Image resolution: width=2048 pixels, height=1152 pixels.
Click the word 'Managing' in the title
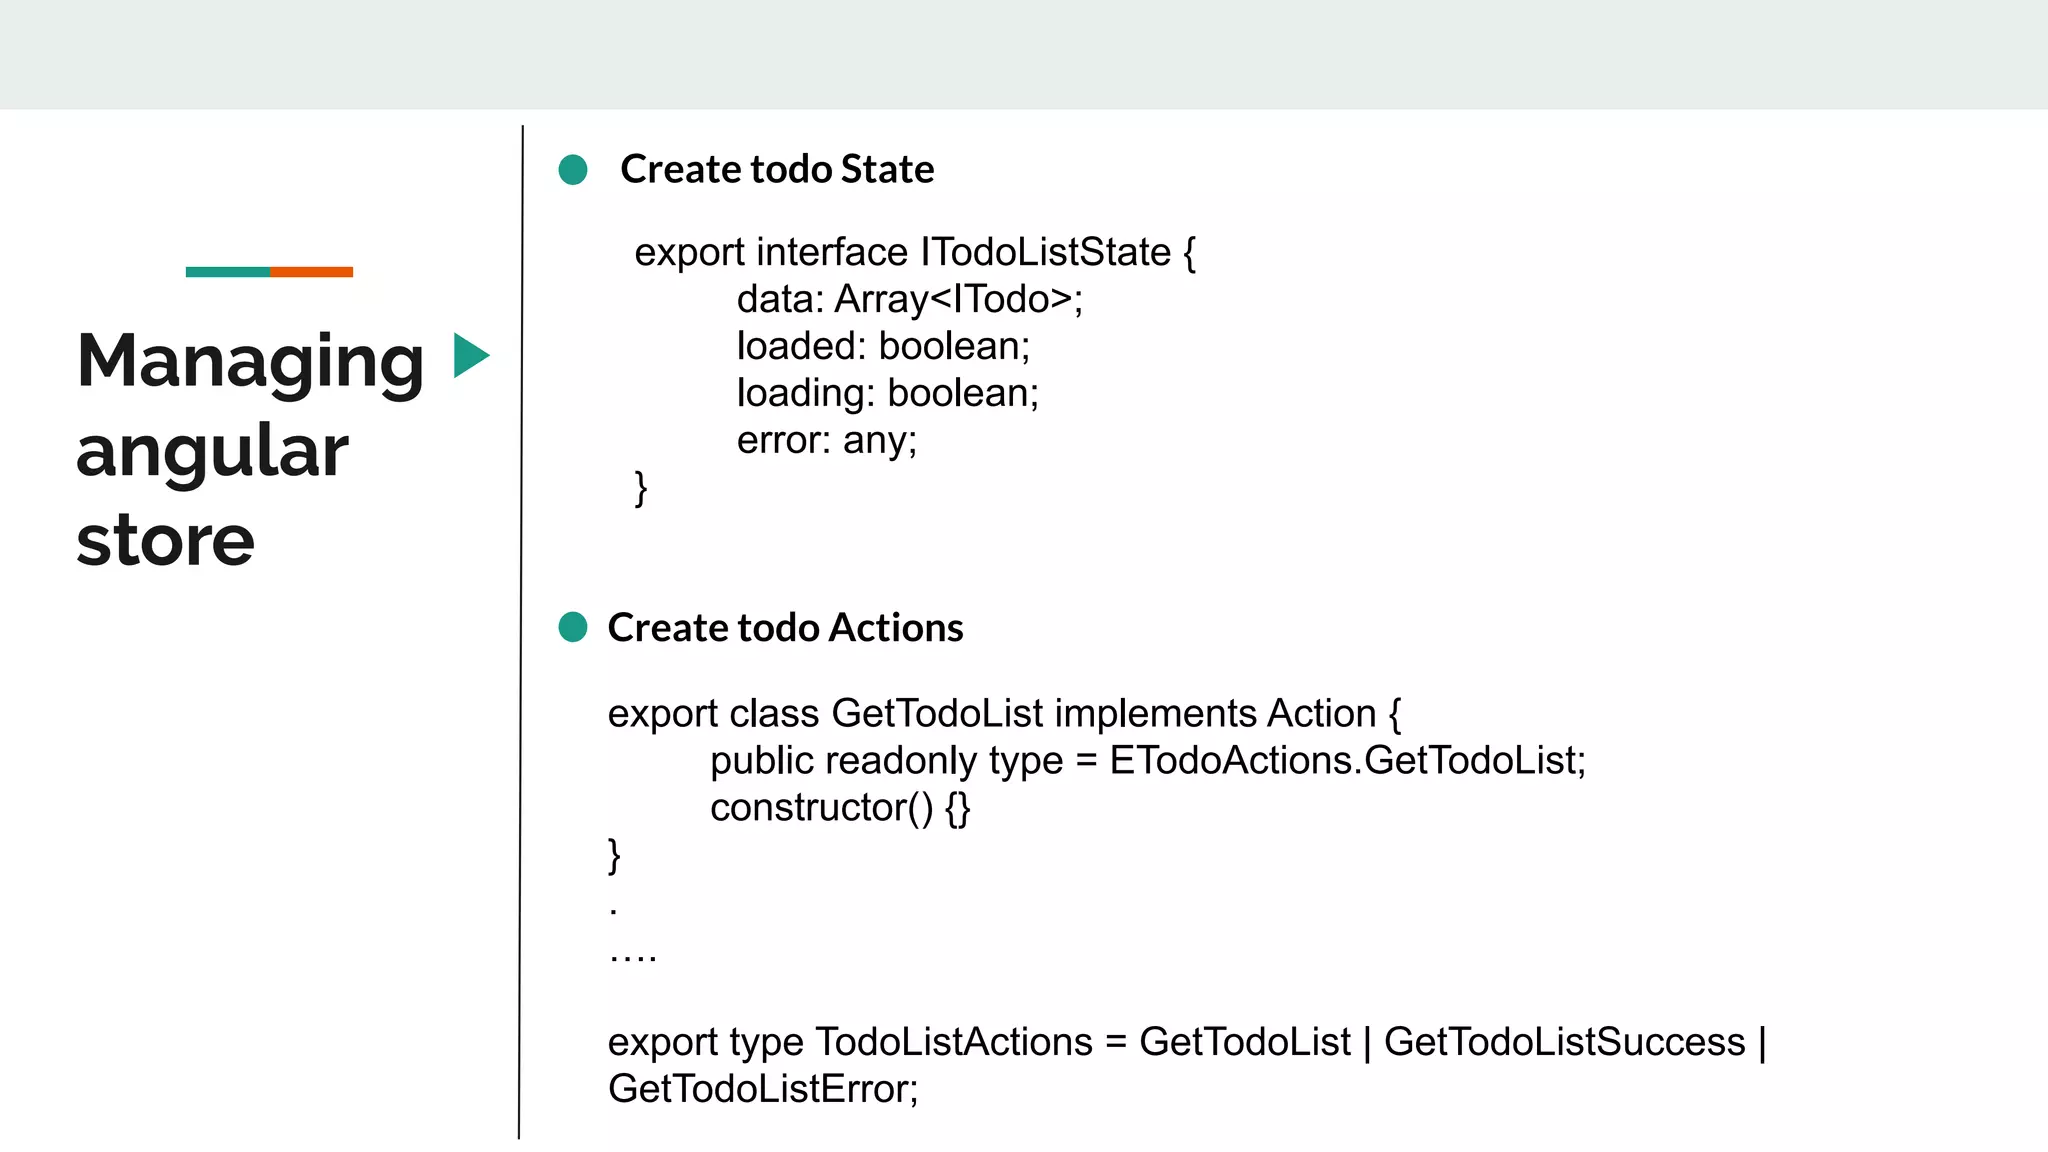250,361
